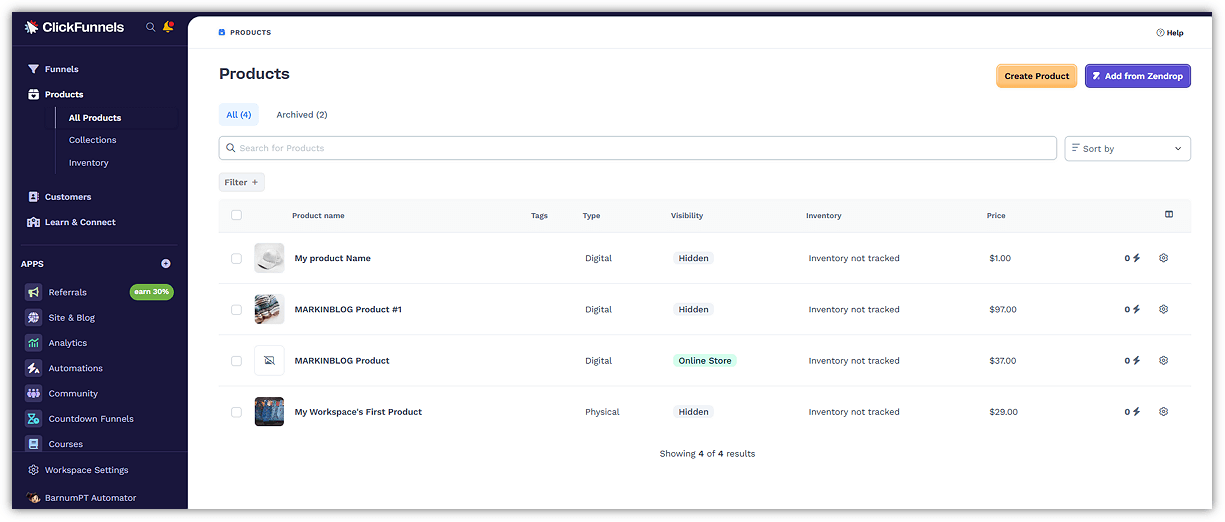
Task: Click the breadcrumb Products icon
Action: [x=222, y=33]
